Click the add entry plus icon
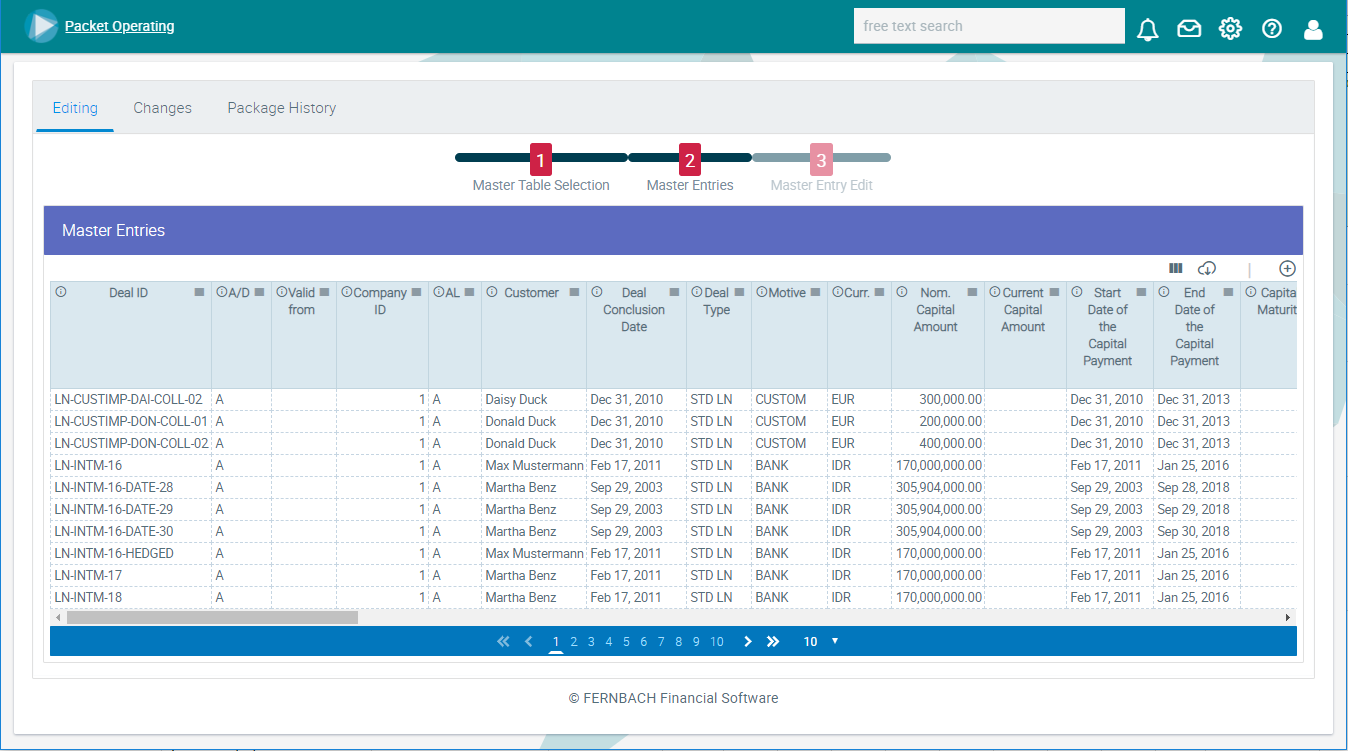The width and height of the screenshot is (1348, 751). 1287,268
